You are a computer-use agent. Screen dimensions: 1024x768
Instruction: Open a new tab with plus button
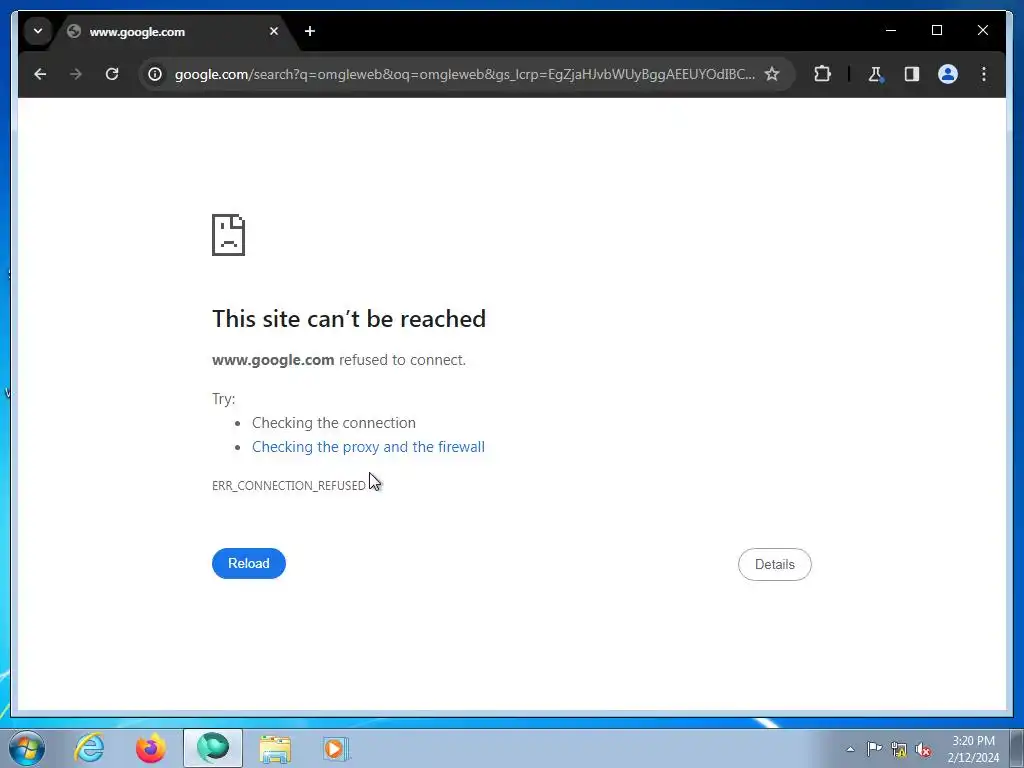(310, 31)
